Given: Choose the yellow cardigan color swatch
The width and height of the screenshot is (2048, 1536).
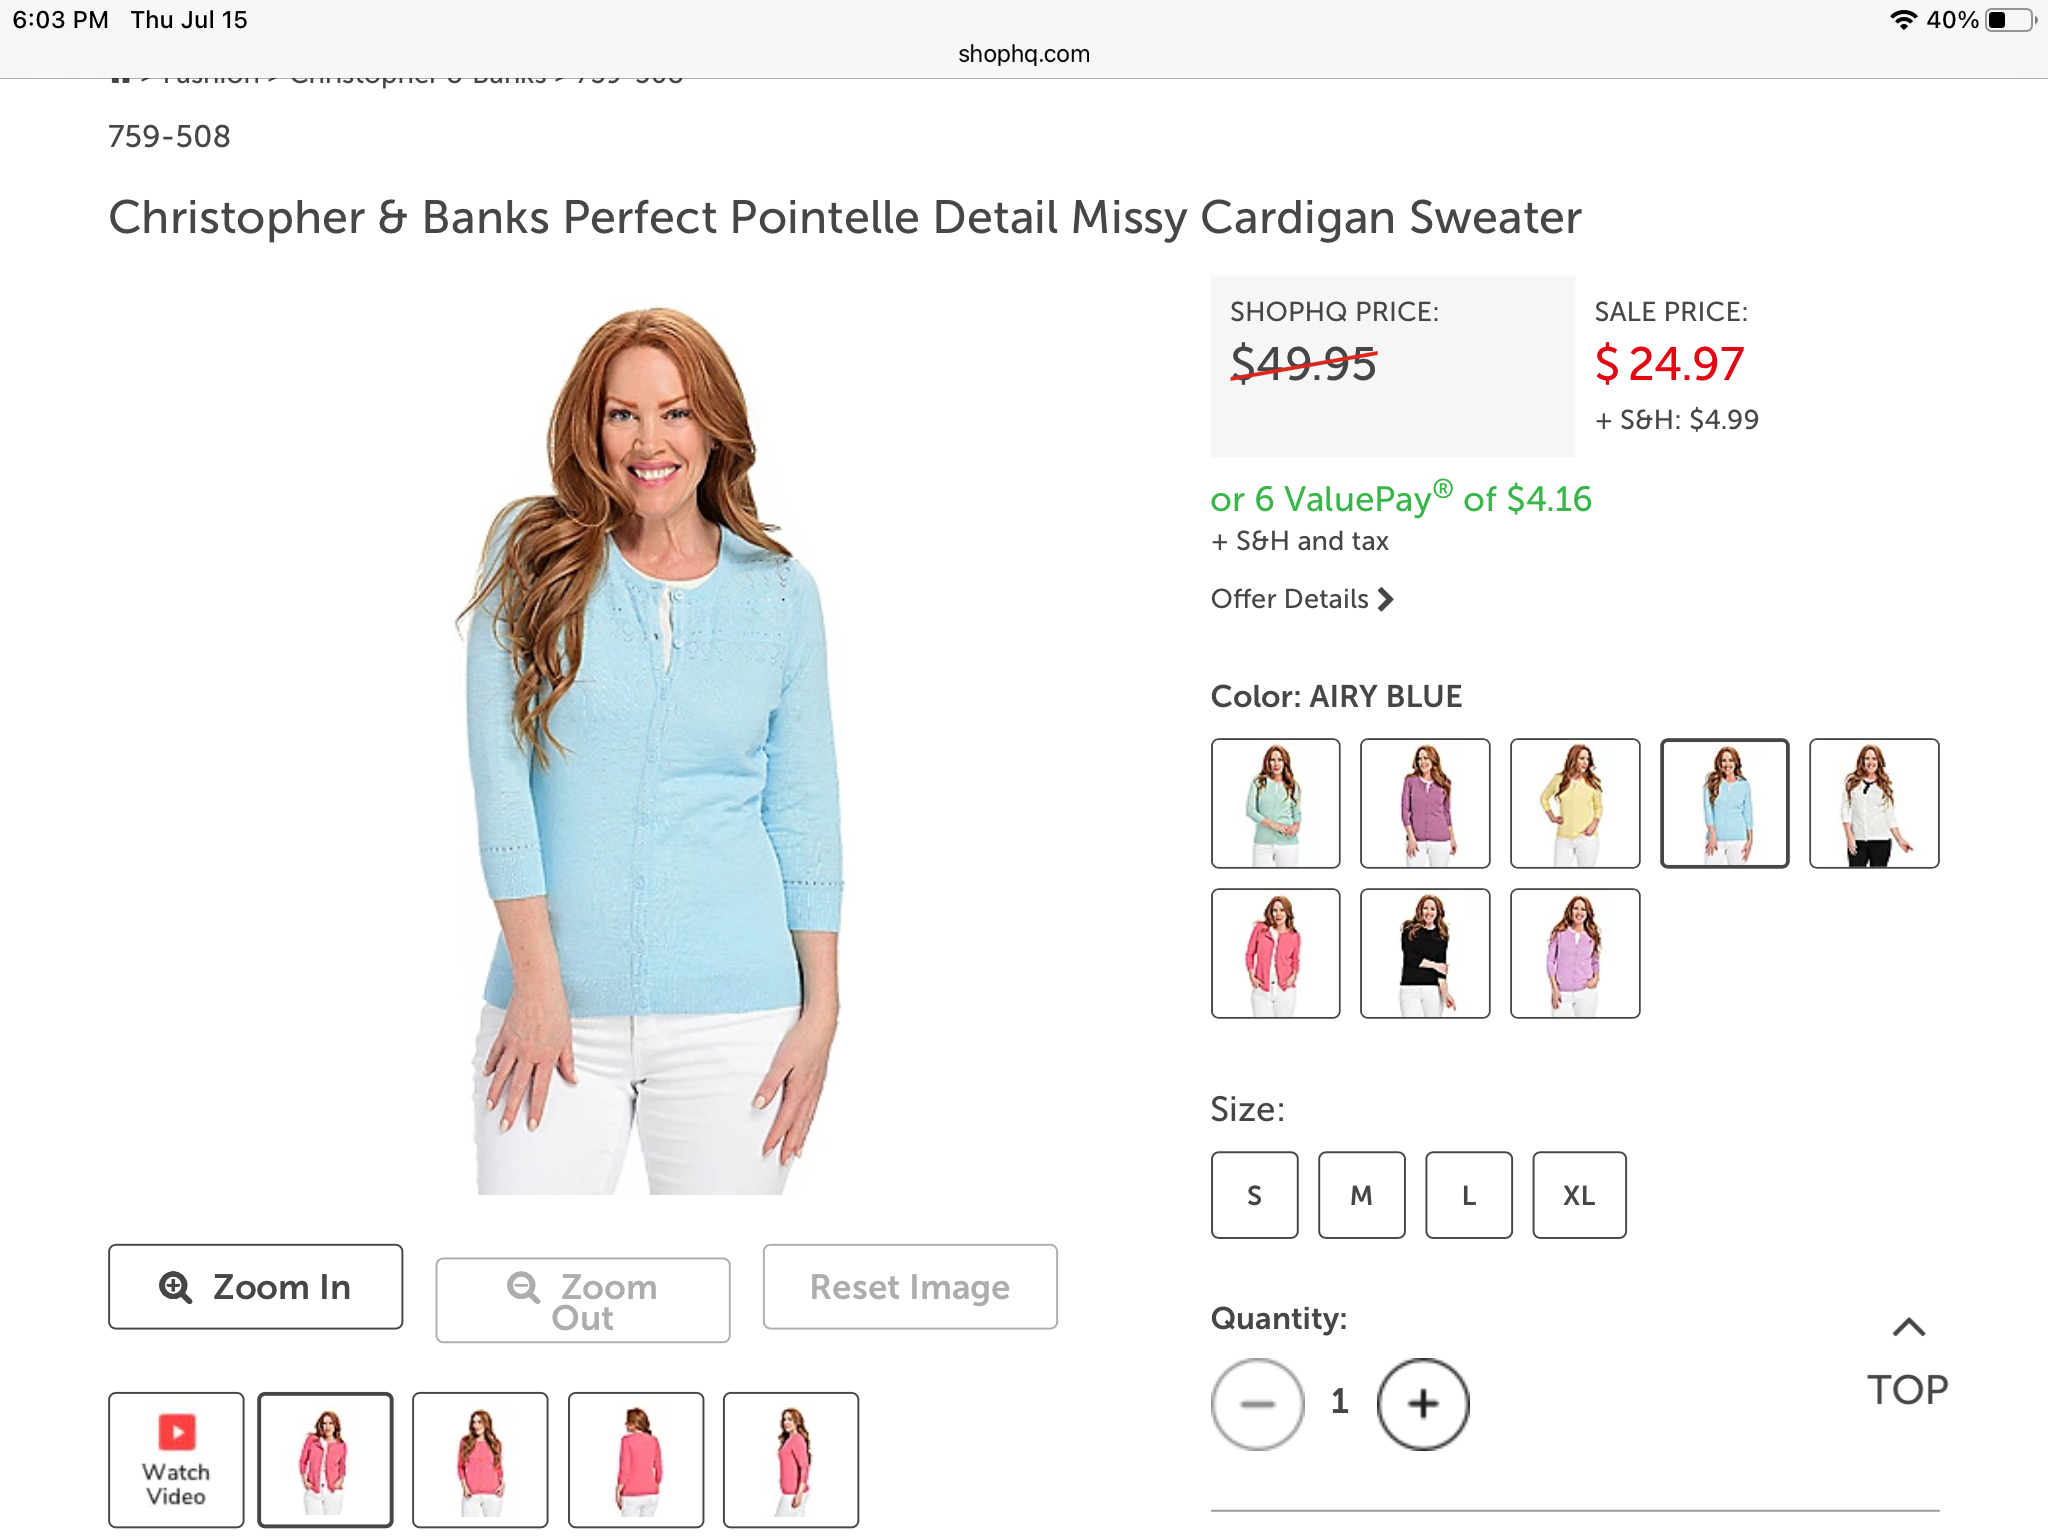Looking at the screenshot, I should pyautogui.click(x=1574, y=803).
